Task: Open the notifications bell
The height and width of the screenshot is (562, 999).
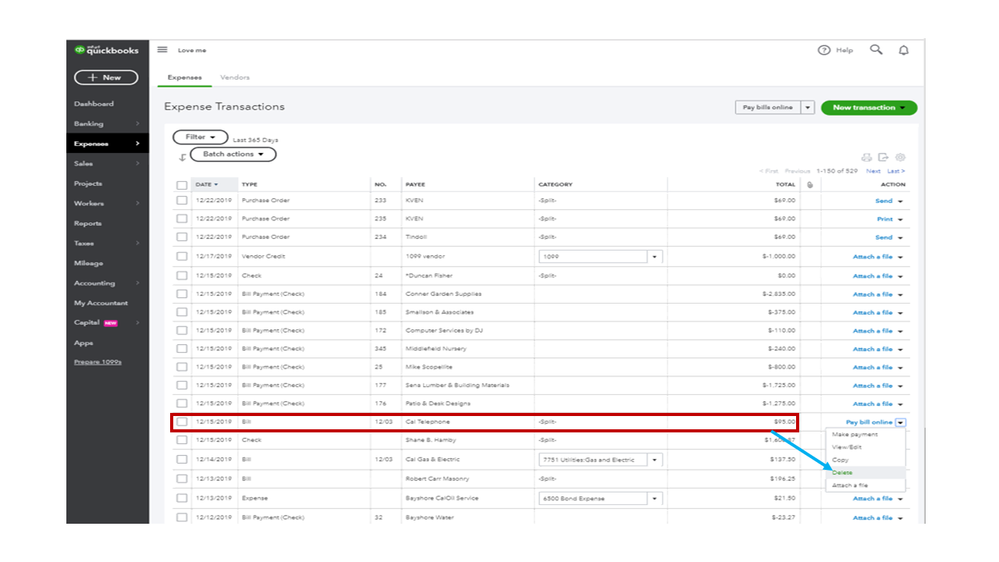Action: pos(903,50)
